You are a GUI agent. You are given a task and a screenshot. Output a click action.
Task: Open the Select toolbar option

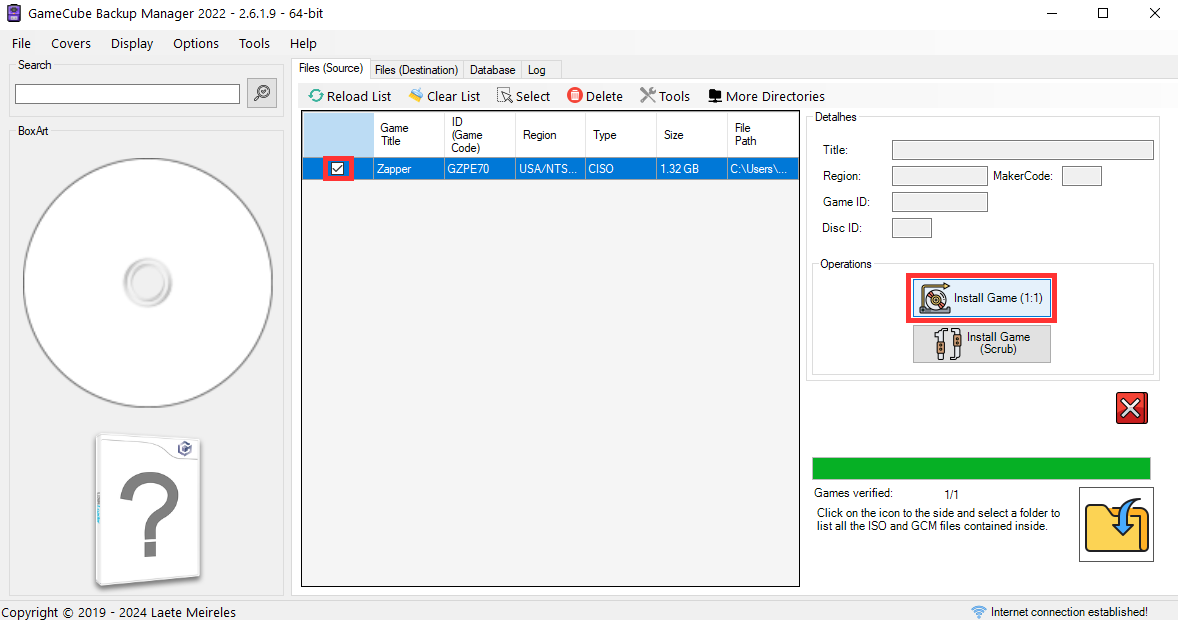(523, 96)
